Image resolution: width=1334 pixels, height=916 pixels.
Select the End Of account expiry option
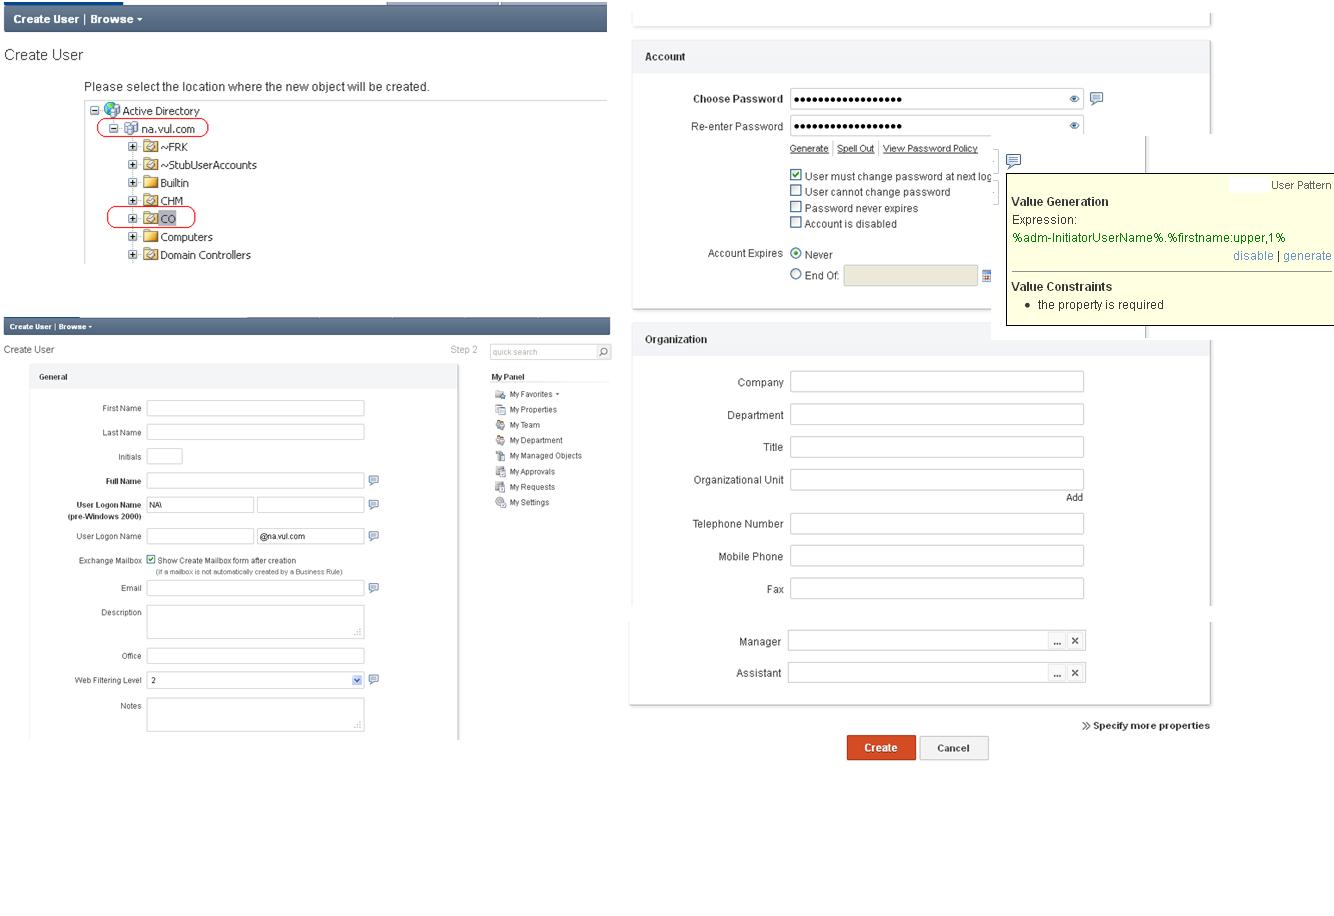(x=796, y=274)
